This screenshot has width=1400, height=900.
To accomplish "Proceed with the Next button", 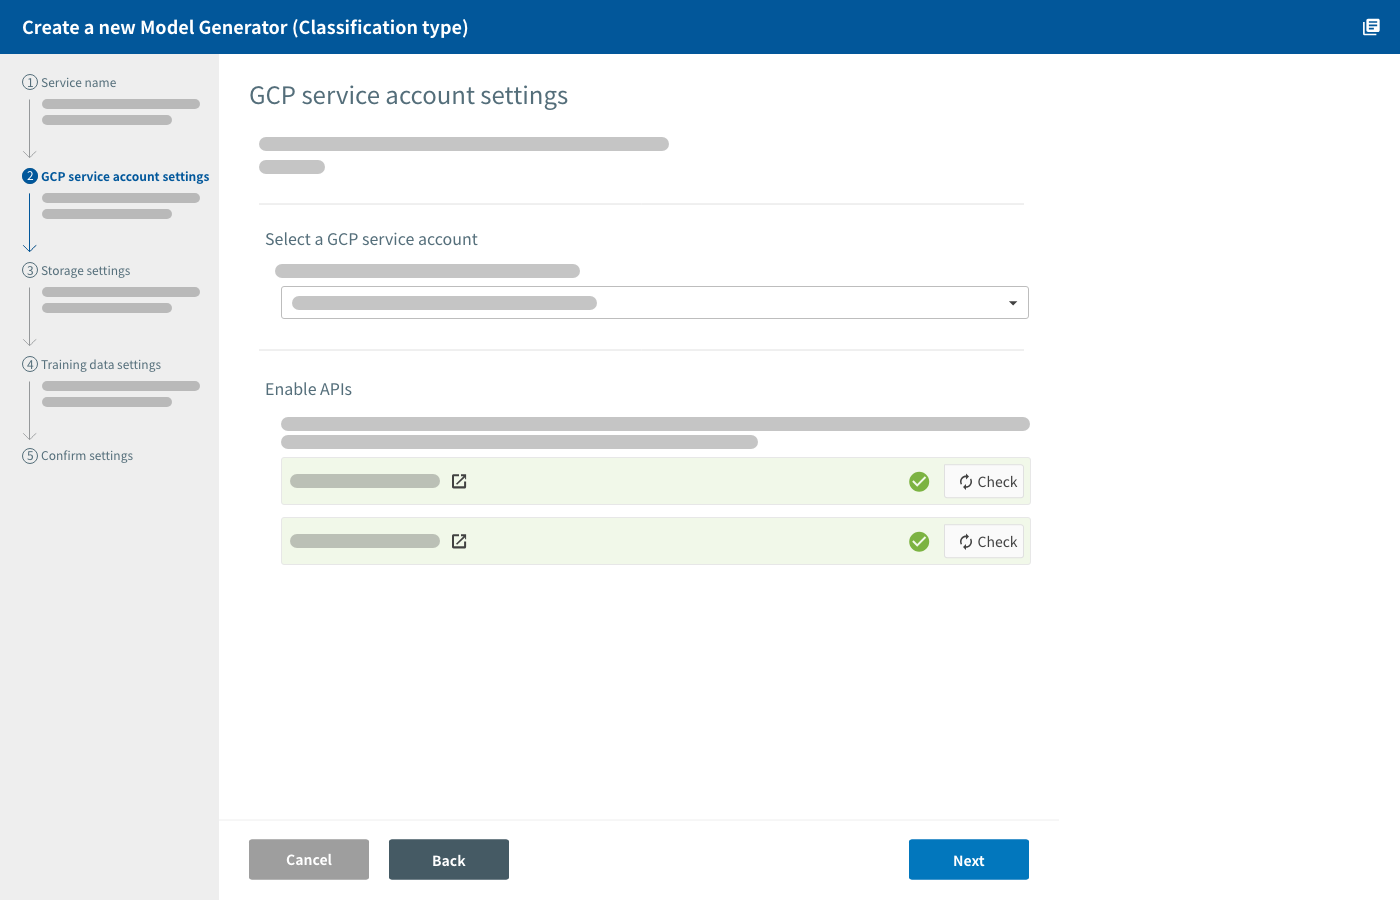I will point(969,859).
